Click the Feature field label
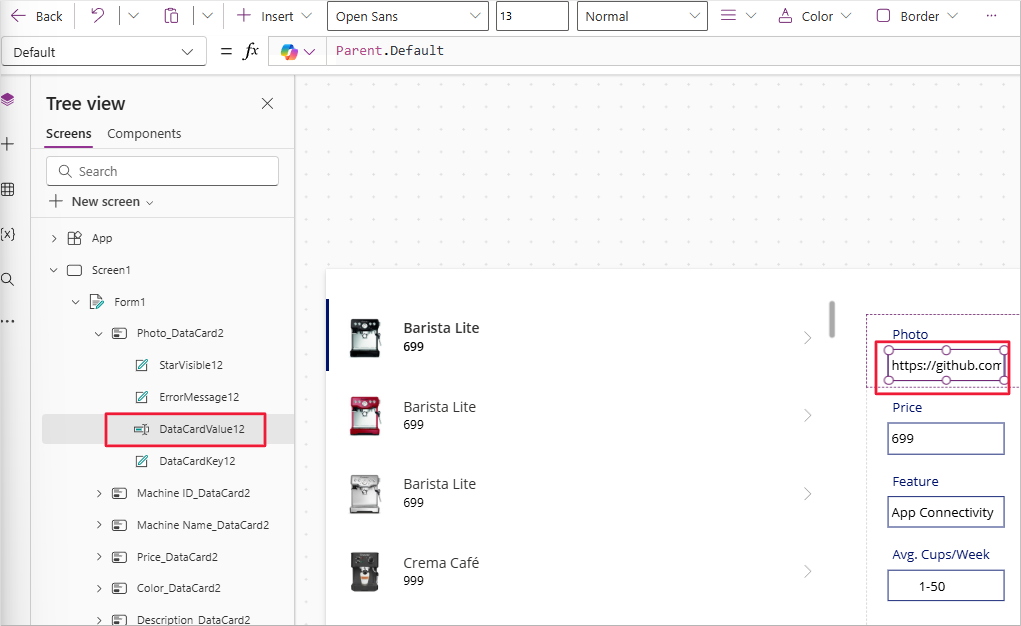The width and height of the screenshot is (1021, 626). (915, 481)
